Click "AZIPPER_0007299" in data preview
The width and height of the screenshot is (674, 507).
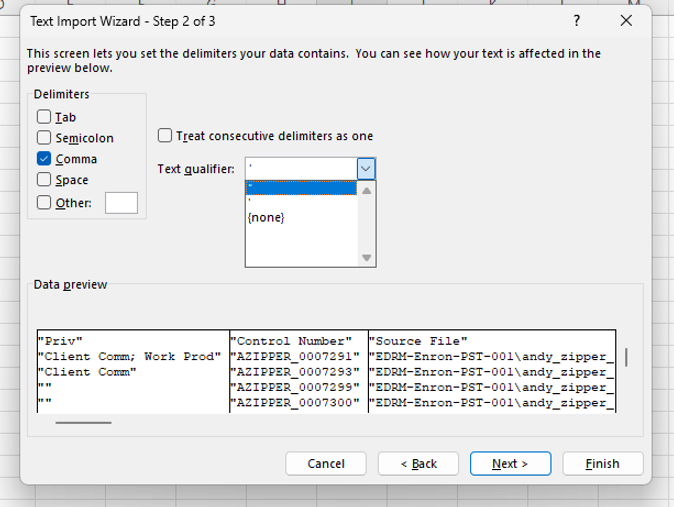(x=295, y=387)
